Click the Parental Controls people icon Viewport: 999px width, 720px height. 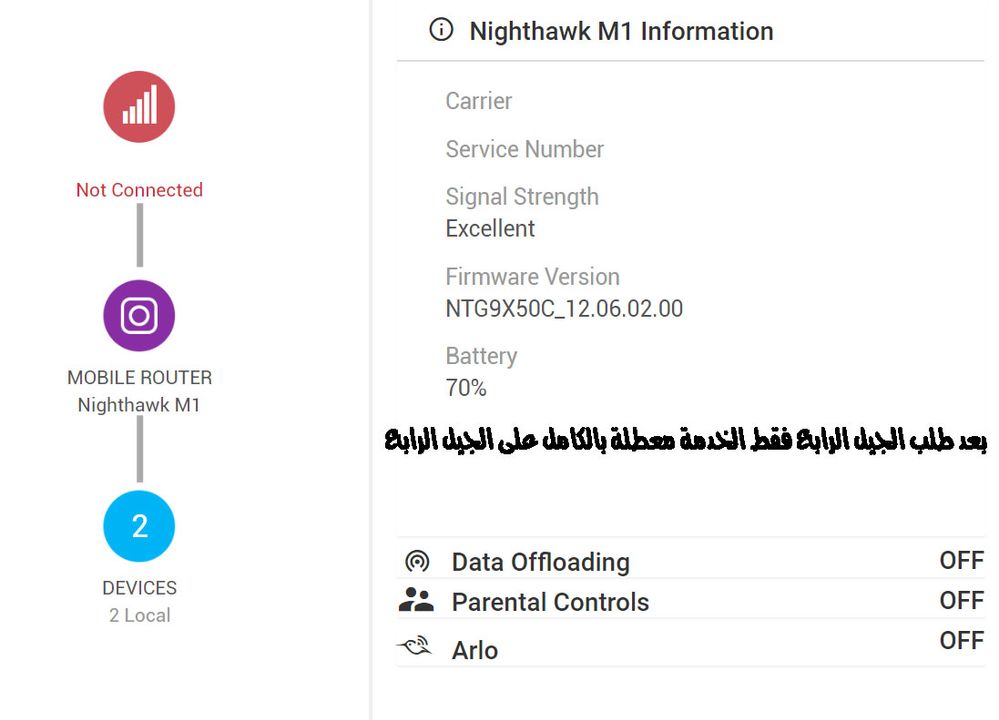point(416,601)
